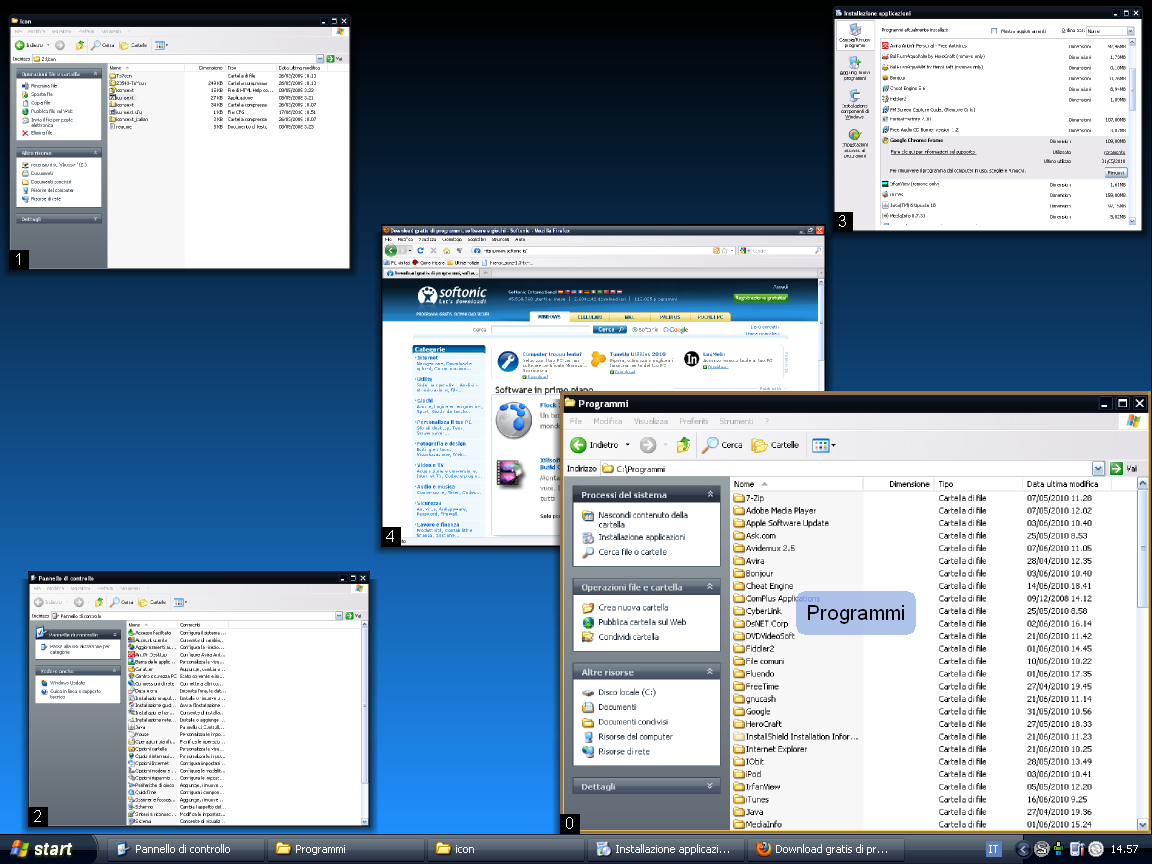Screen dimensions: 1152x864
Task: Select the Avira folder
Action: [x=749, y=561]
